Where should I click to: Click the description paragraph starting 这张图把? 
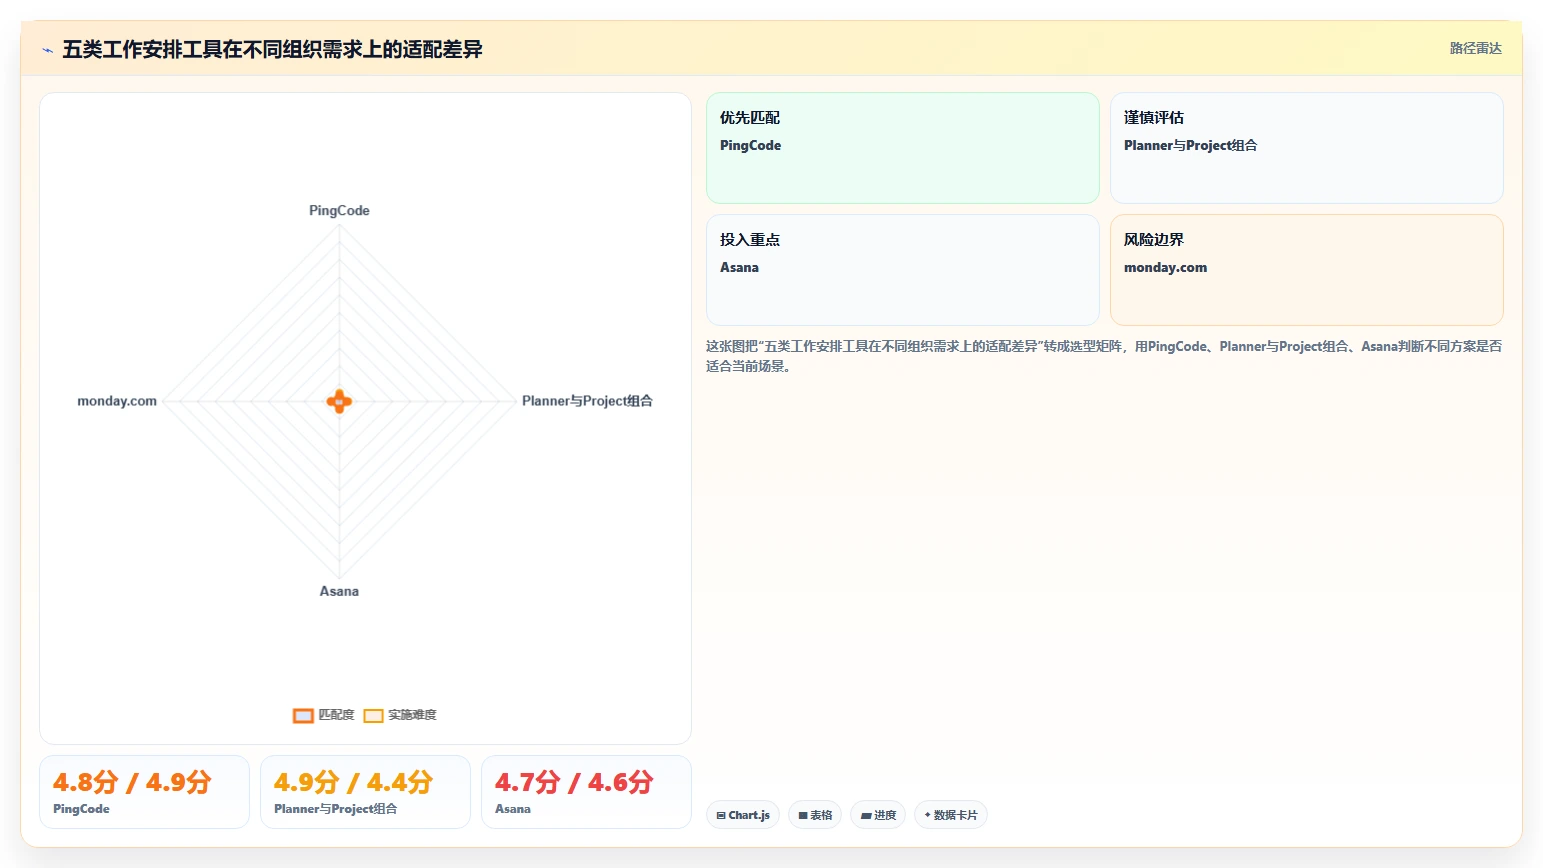(1104, 356)
